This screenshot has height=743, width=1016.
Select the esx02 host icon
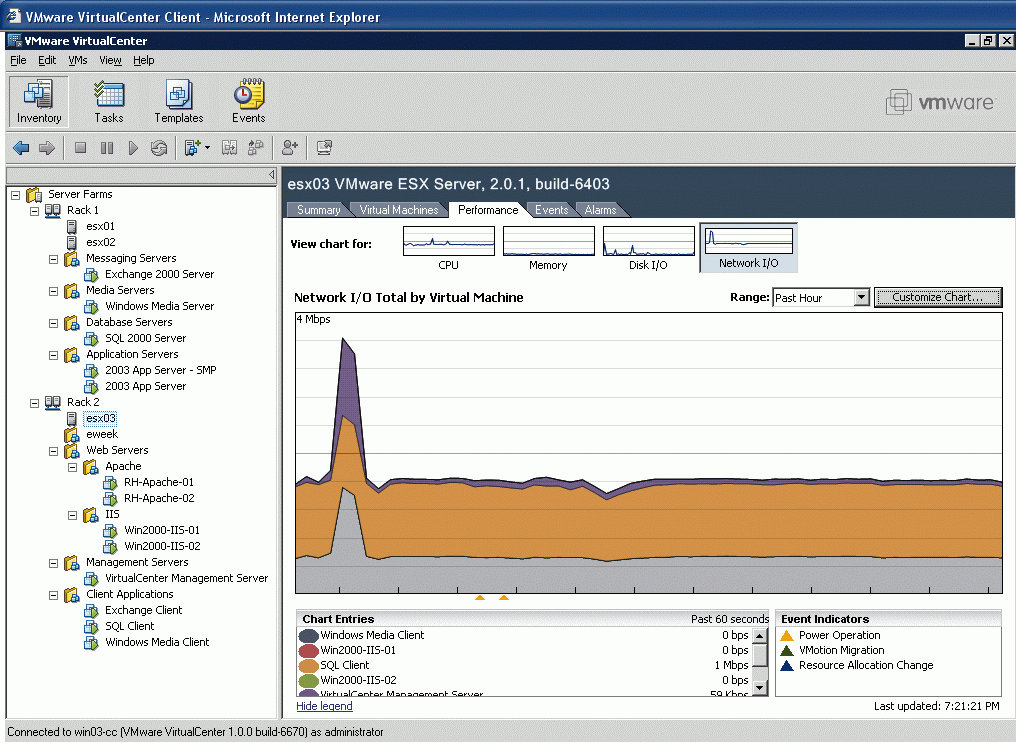click(x=72, y=243)
